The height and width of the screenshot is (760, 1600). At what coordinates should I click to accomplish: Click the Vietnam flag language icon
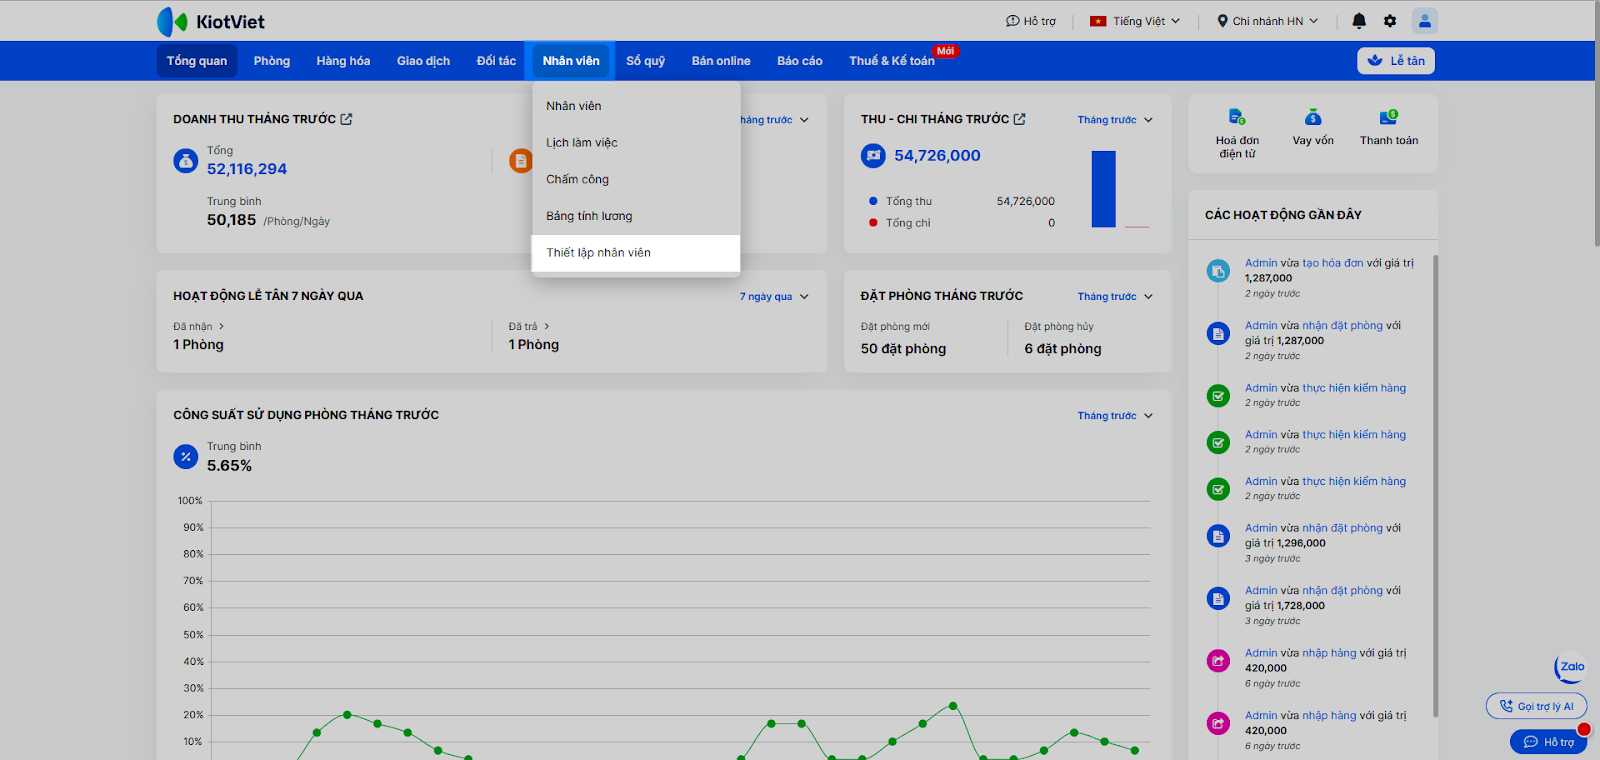click(1098, 21)
